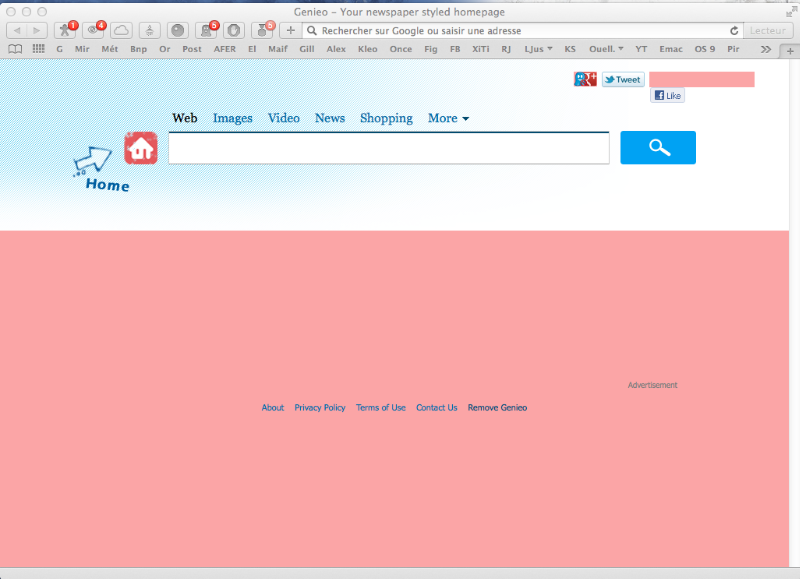Click the address bar search field
Screen dimensions: 800x579
(515, 31)
